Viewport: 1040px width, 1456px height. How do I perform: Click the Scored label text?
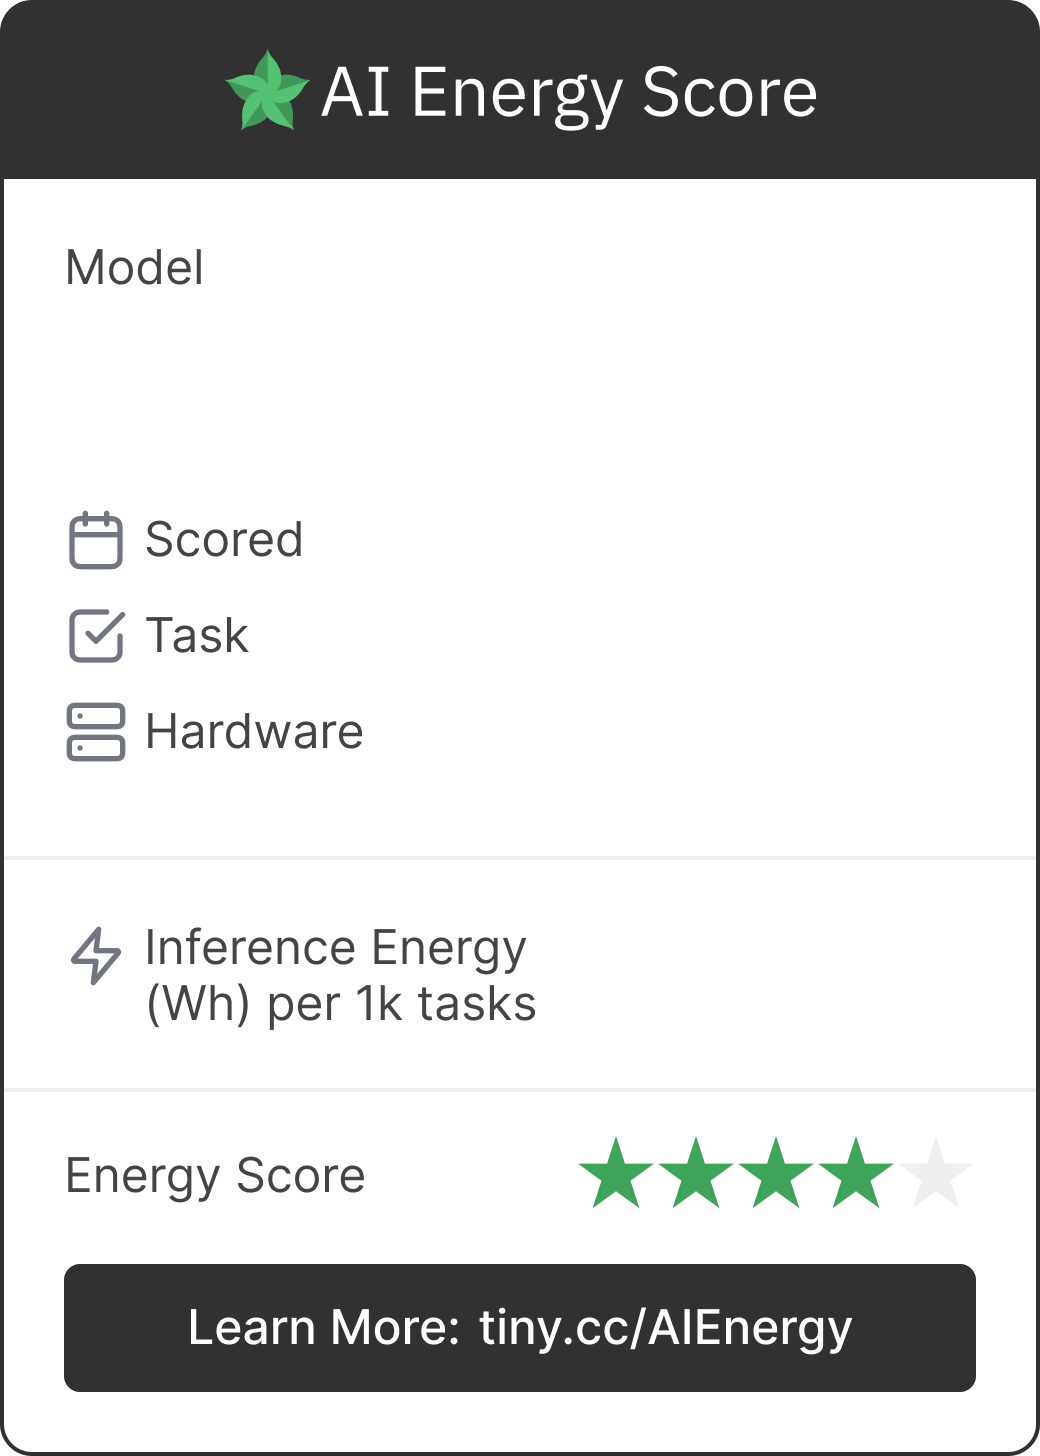224,540
